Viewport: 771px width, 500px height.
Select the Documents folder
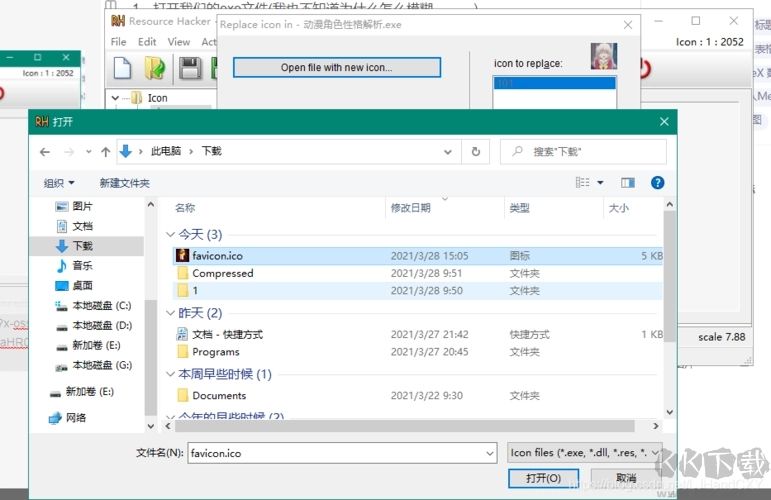pos(418,396)
